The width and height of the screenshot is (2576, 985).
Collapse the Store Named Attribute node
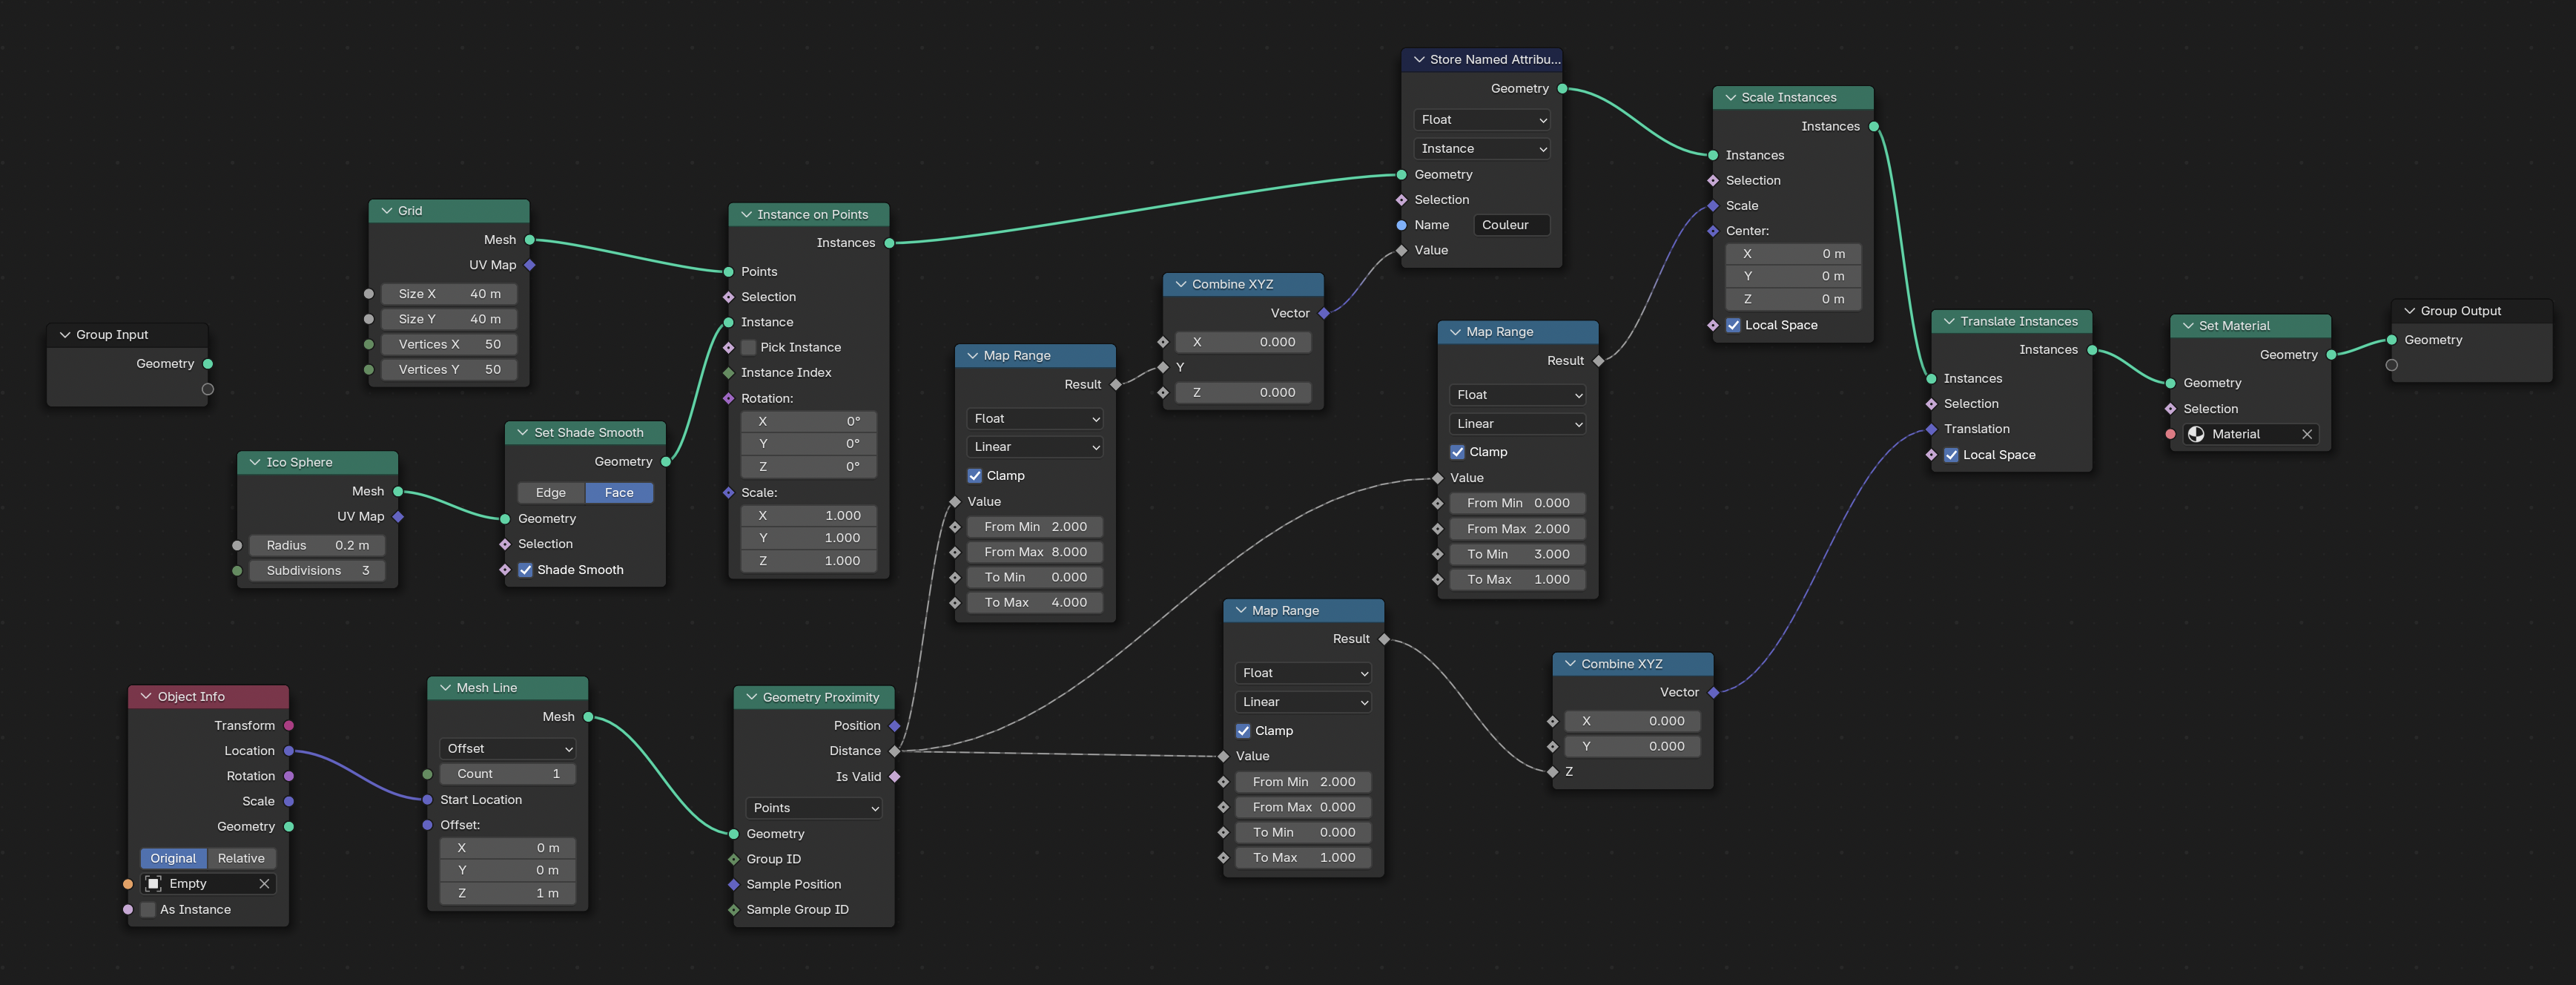1419,59
